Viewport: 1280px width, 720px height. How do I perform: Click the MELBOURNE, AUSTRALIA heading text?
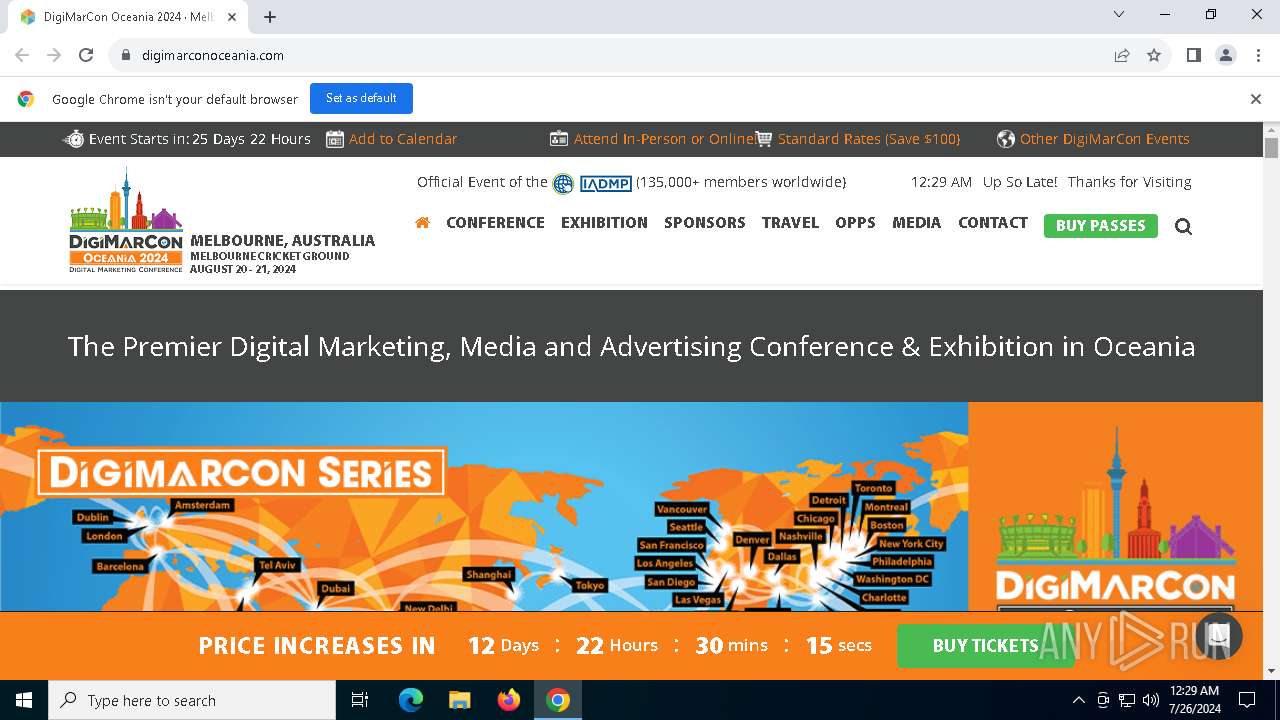click(282, 240)
